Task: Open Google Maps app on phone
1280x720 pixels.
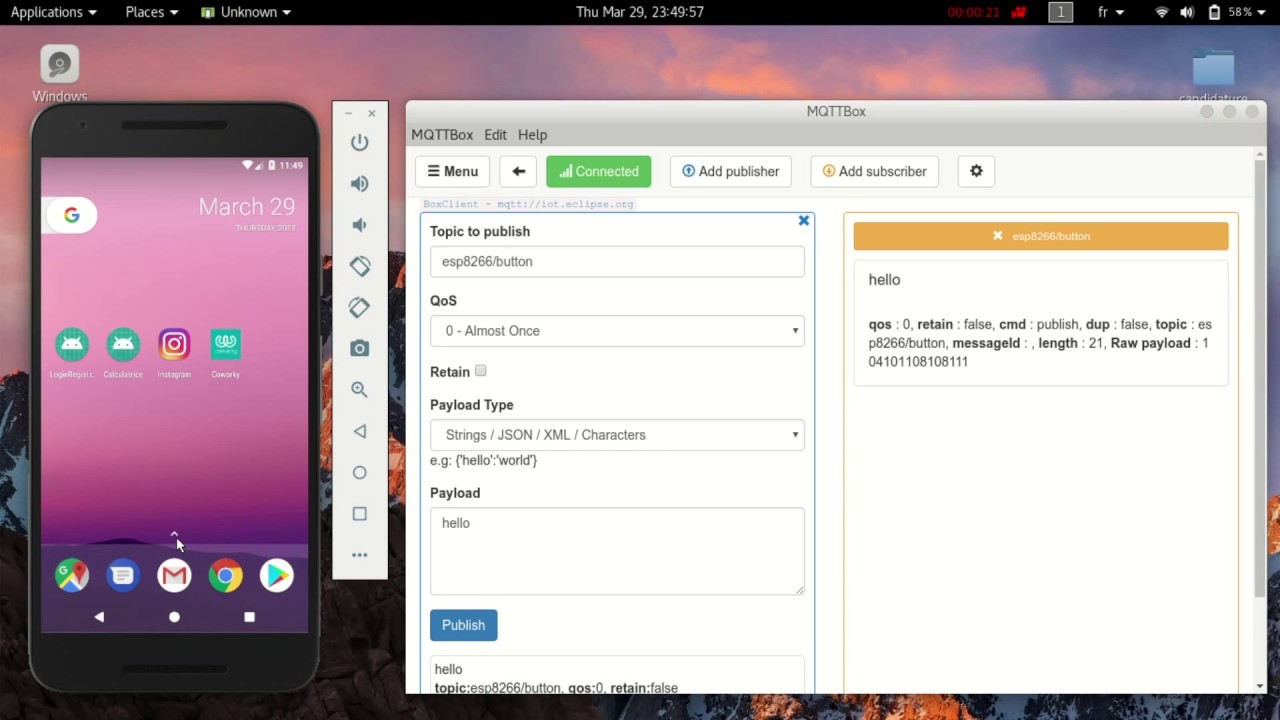Action: coord(72,575)
